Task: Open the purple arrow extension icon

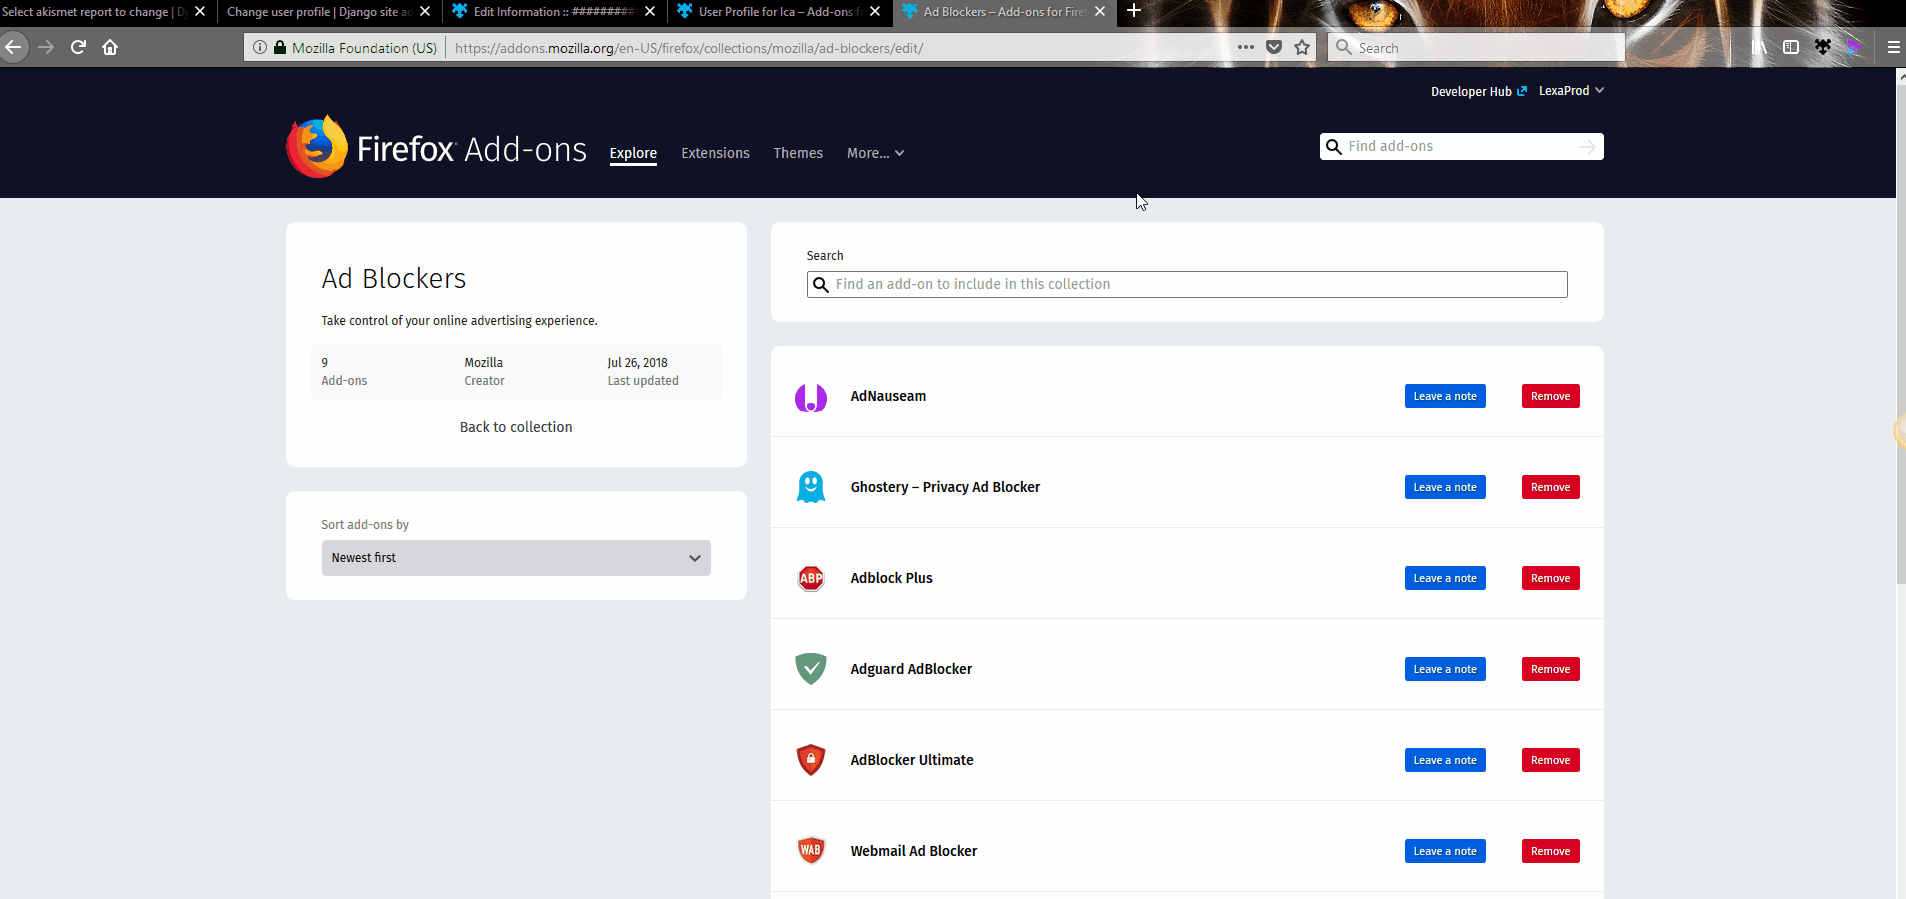Action: 1855,47
